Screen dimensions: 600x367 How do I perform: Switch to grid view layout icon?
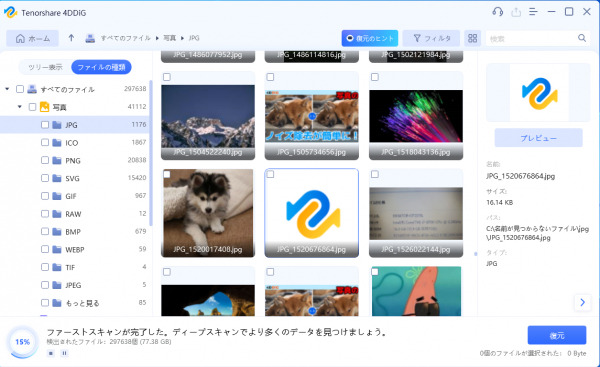(x=473, y=38)
